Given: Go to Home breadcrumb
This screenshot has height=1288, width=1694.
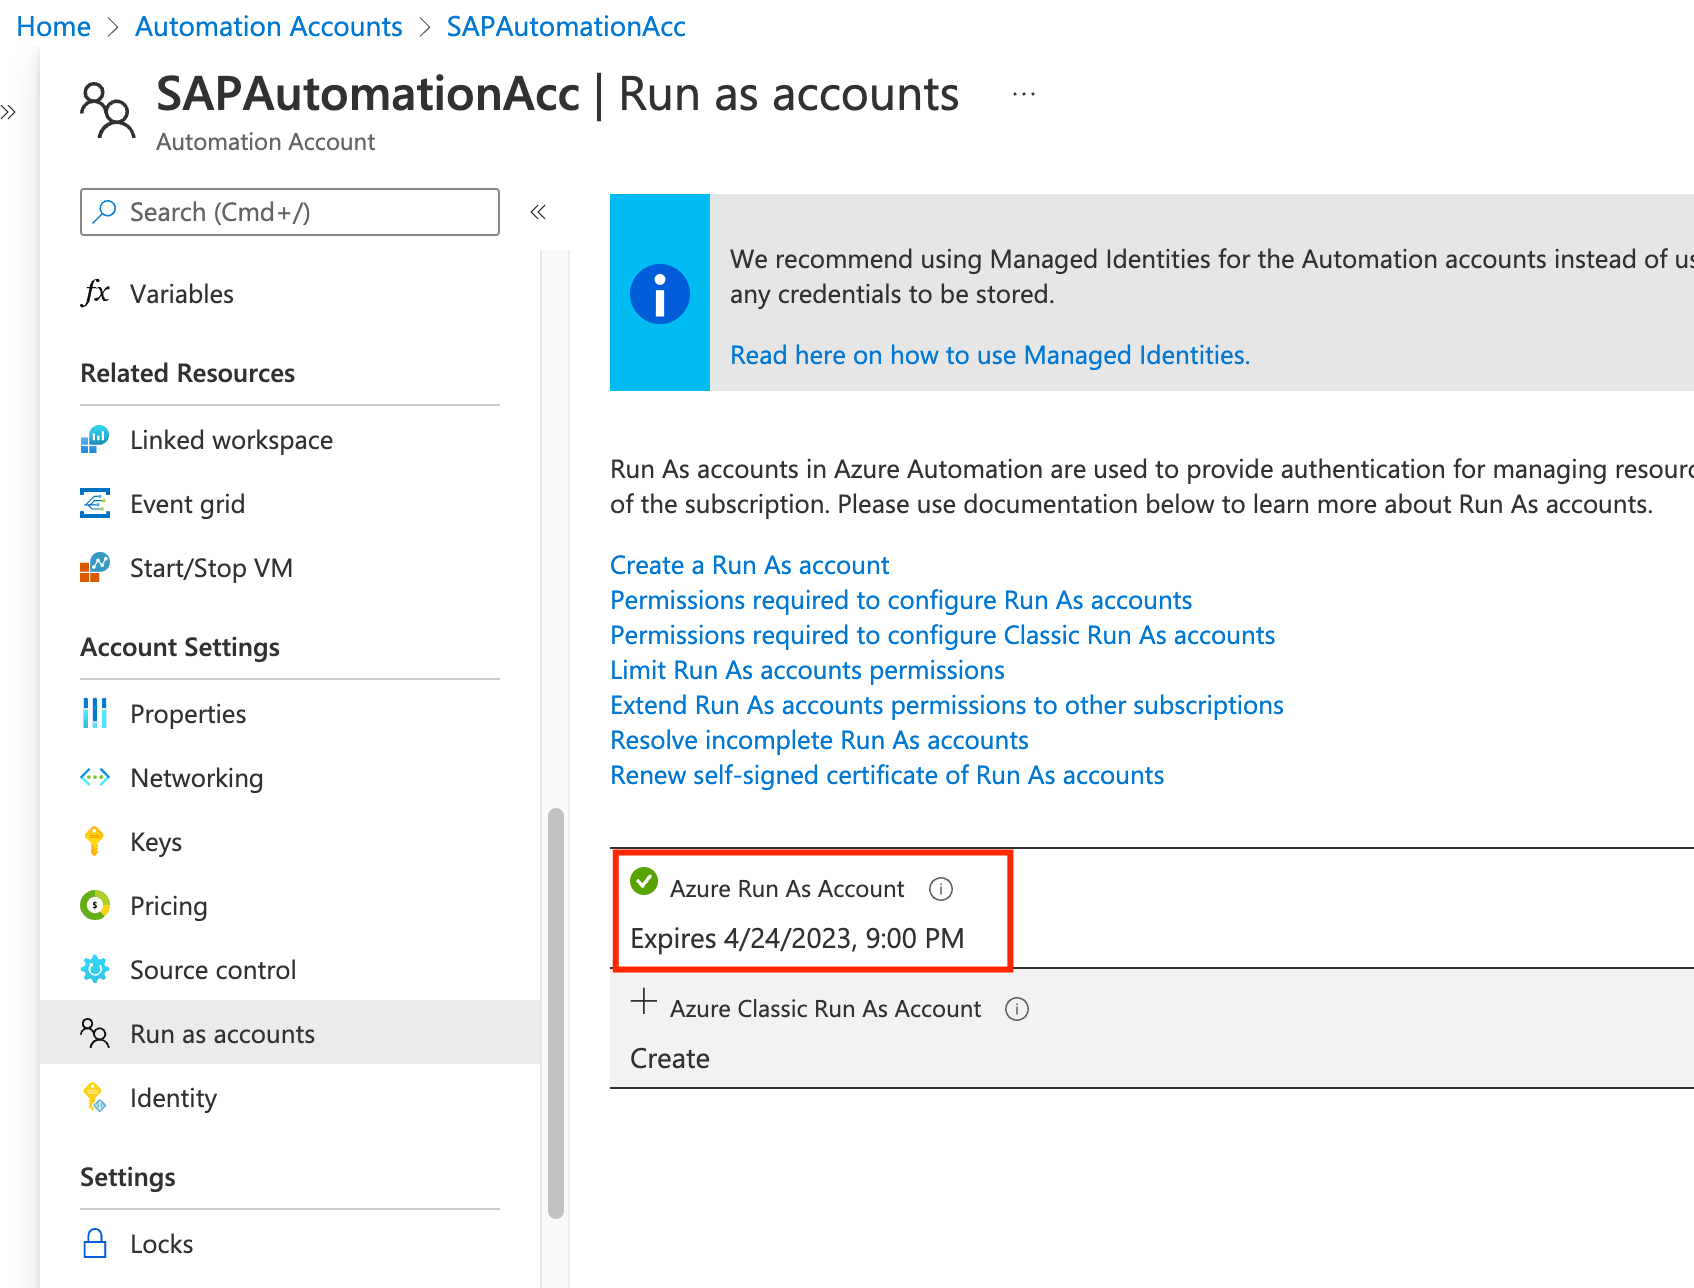Looking at the screenshot, I should click(54, 27).
